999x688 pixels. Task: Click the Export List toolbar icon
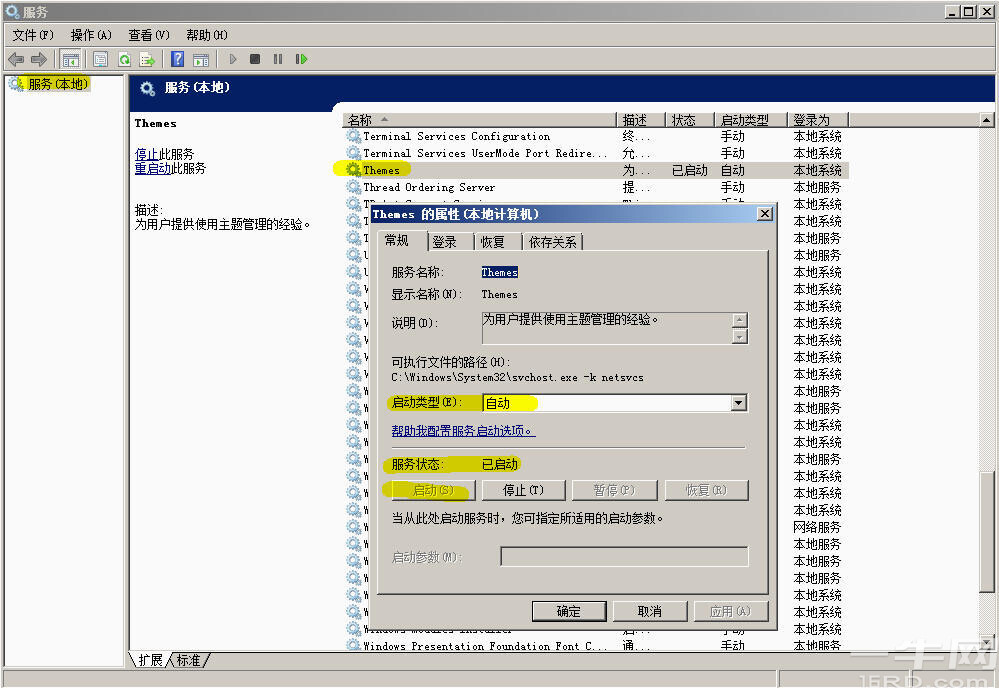click(x=146, y=58)
